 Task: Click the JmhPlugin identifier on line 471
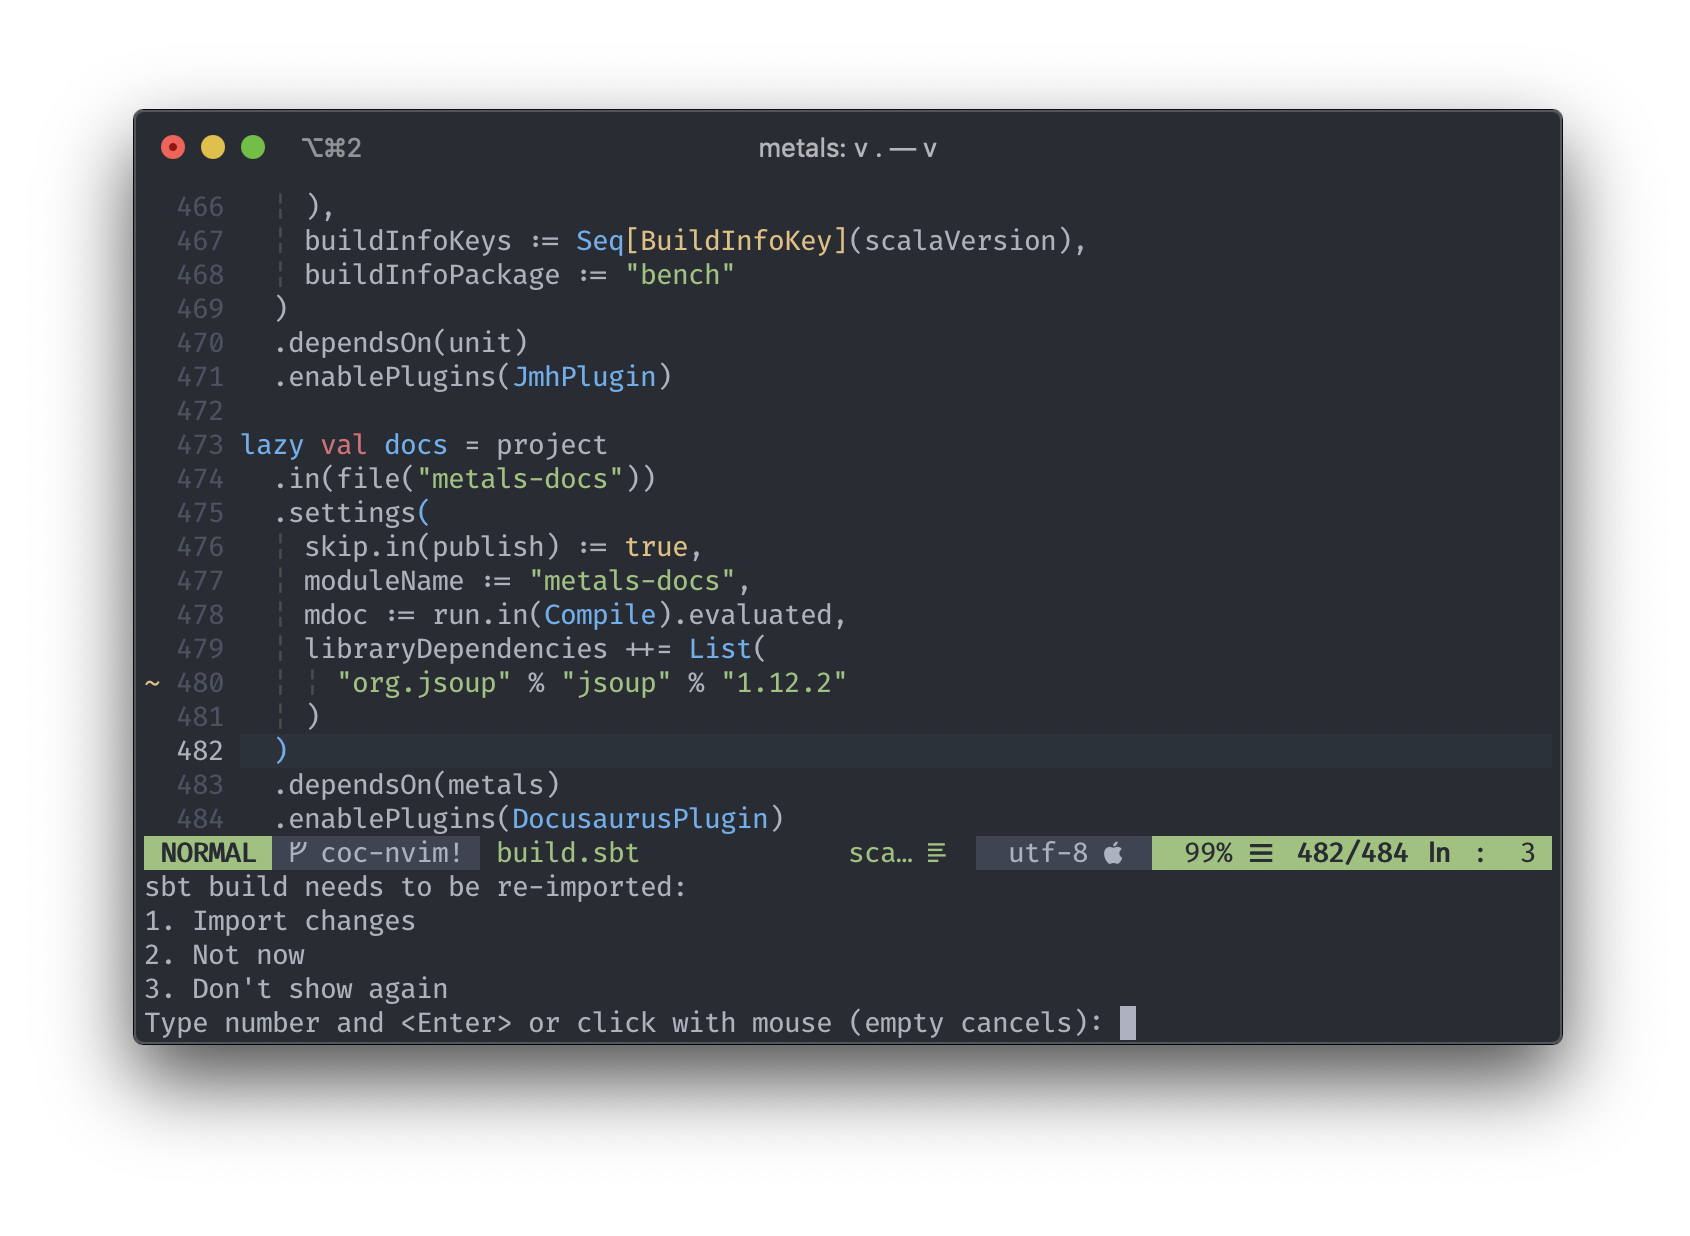(584, 377)
